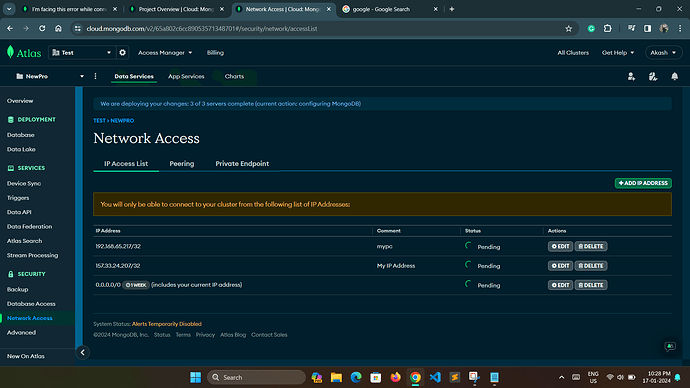Open Stream Processing in sidebar
This screenshot has width=690, height=388.
[x=33, y=256]
